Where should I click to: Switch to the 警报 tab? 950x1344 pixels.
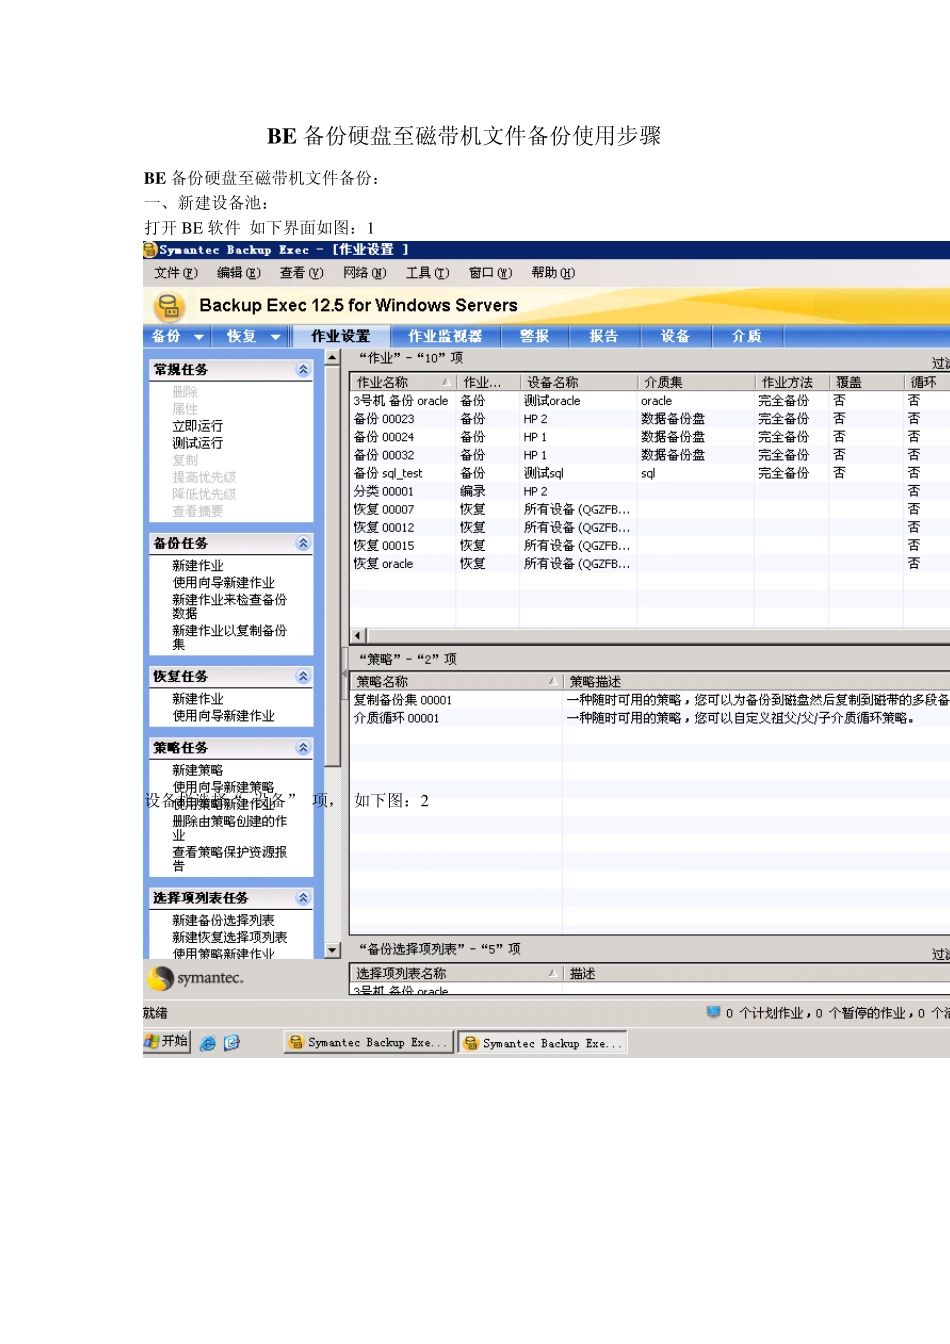534,337
